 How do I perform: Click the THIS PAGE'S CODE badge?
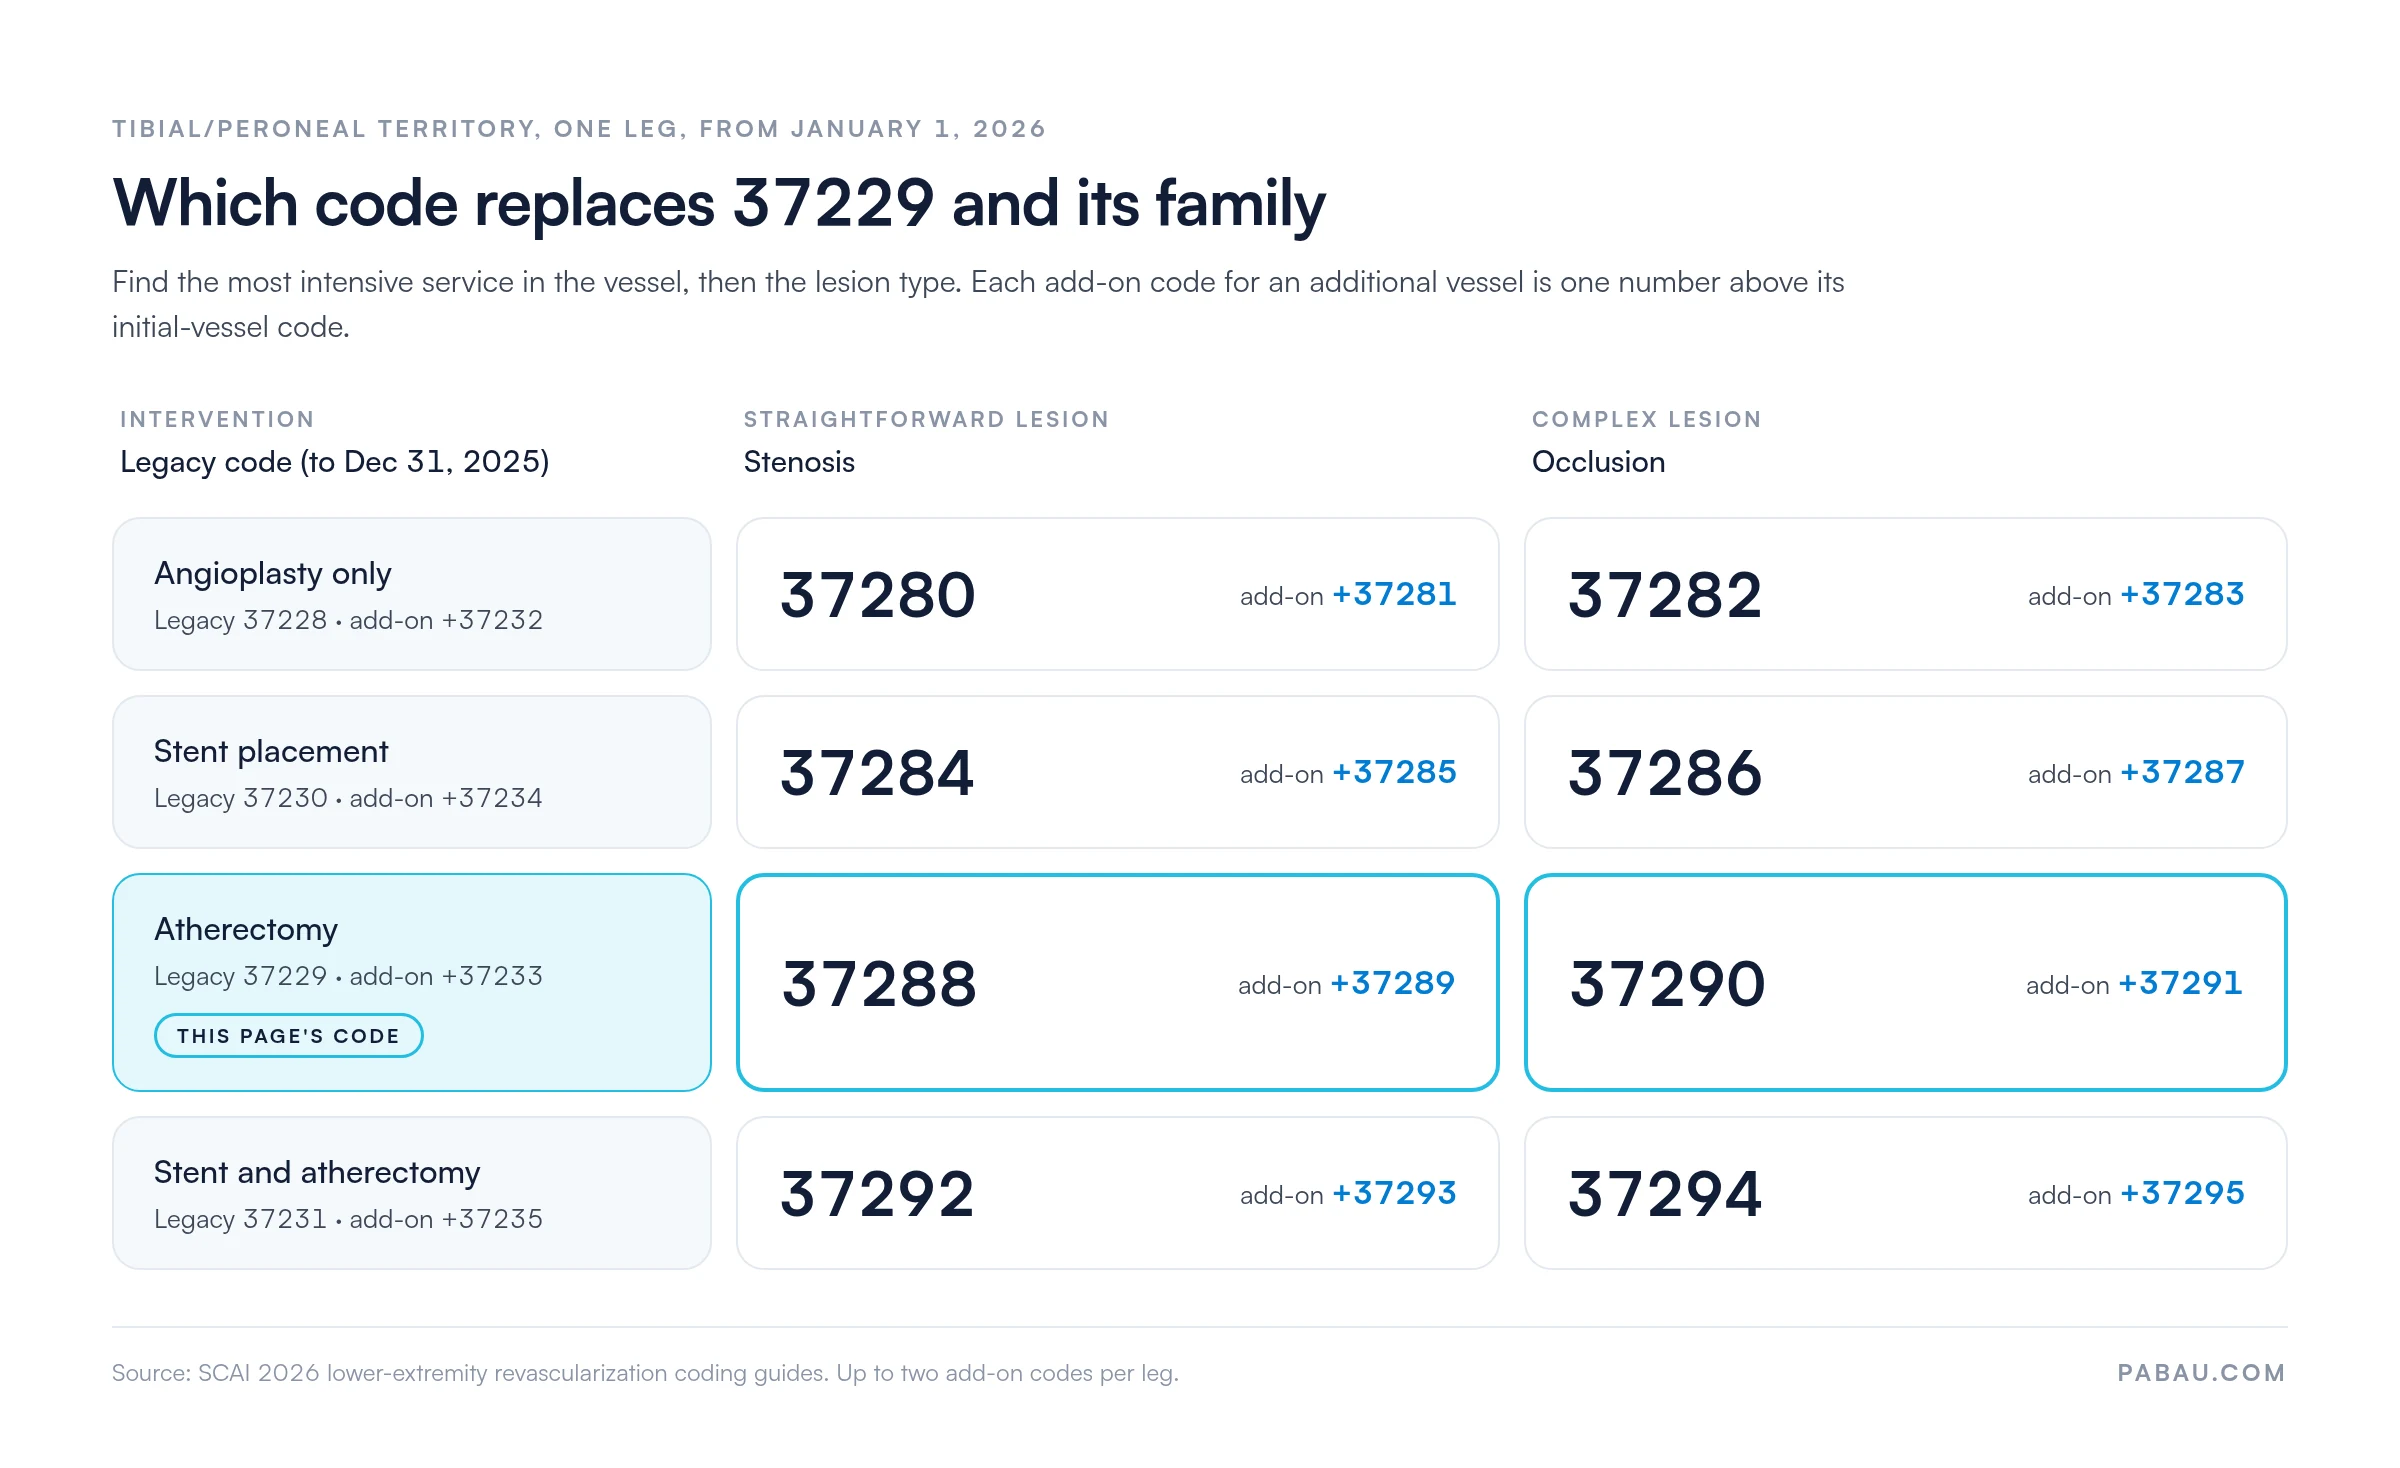coord(288,1035)
